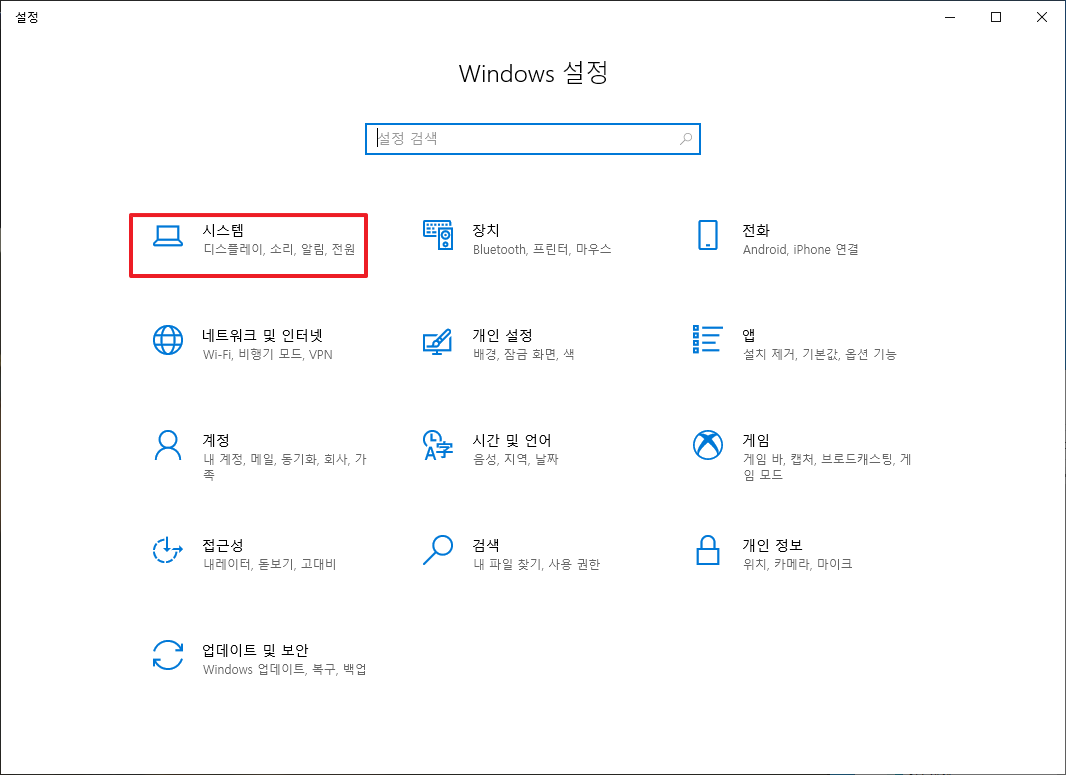Select the 개인 설정 heading
1066x775 pixels.
pos(502,335)
